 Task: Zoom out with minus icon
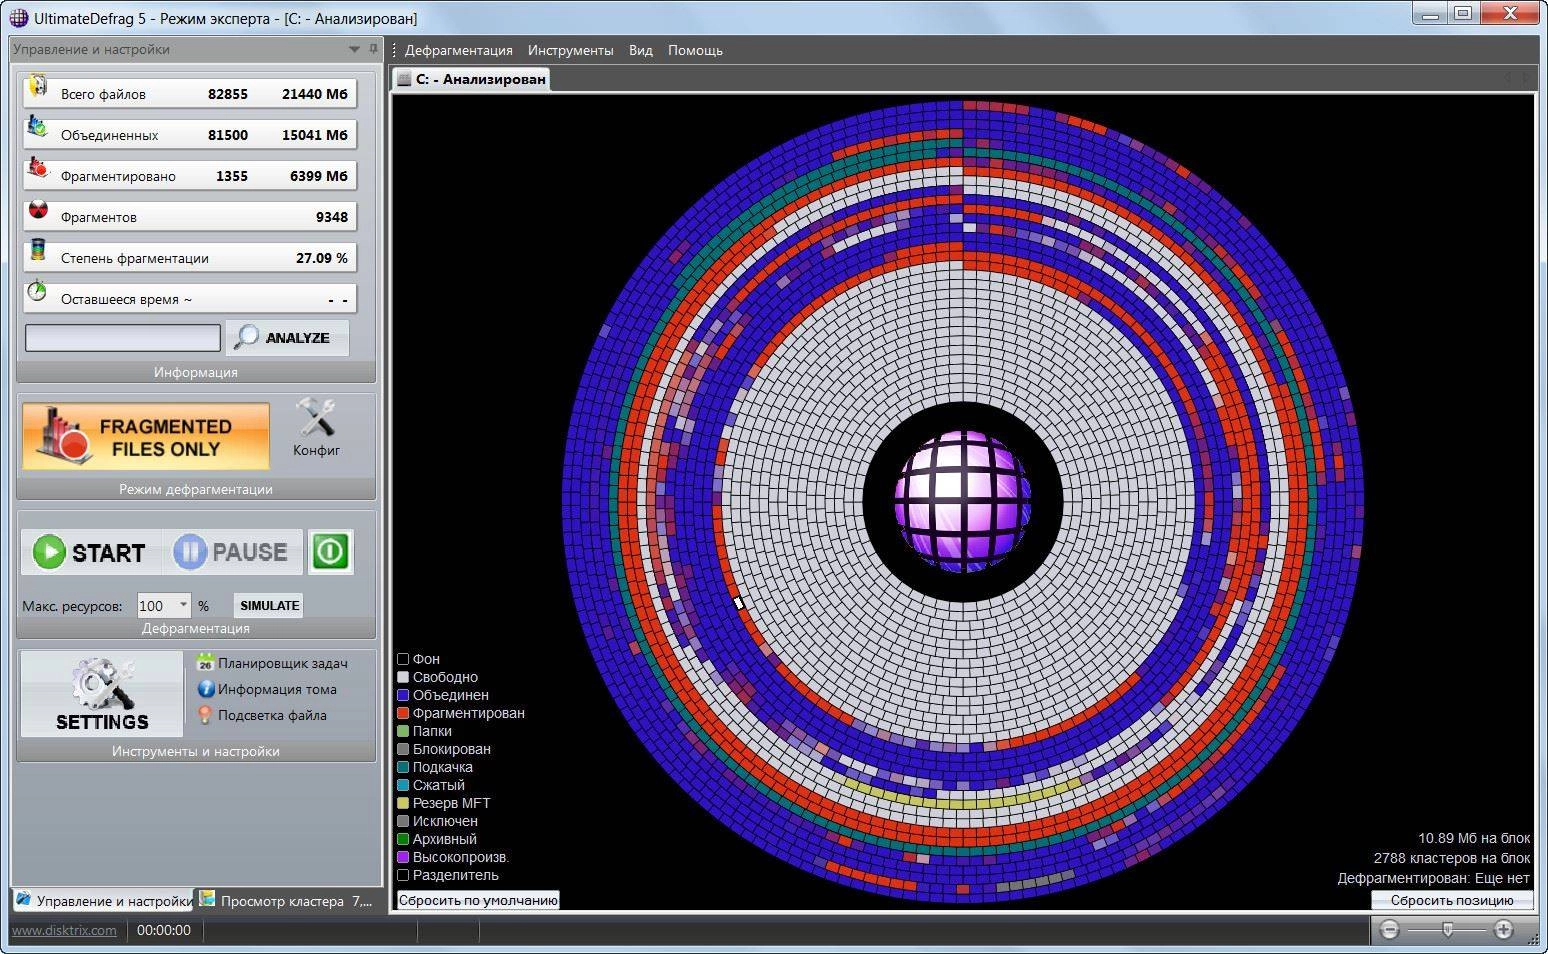point(1389,930)
